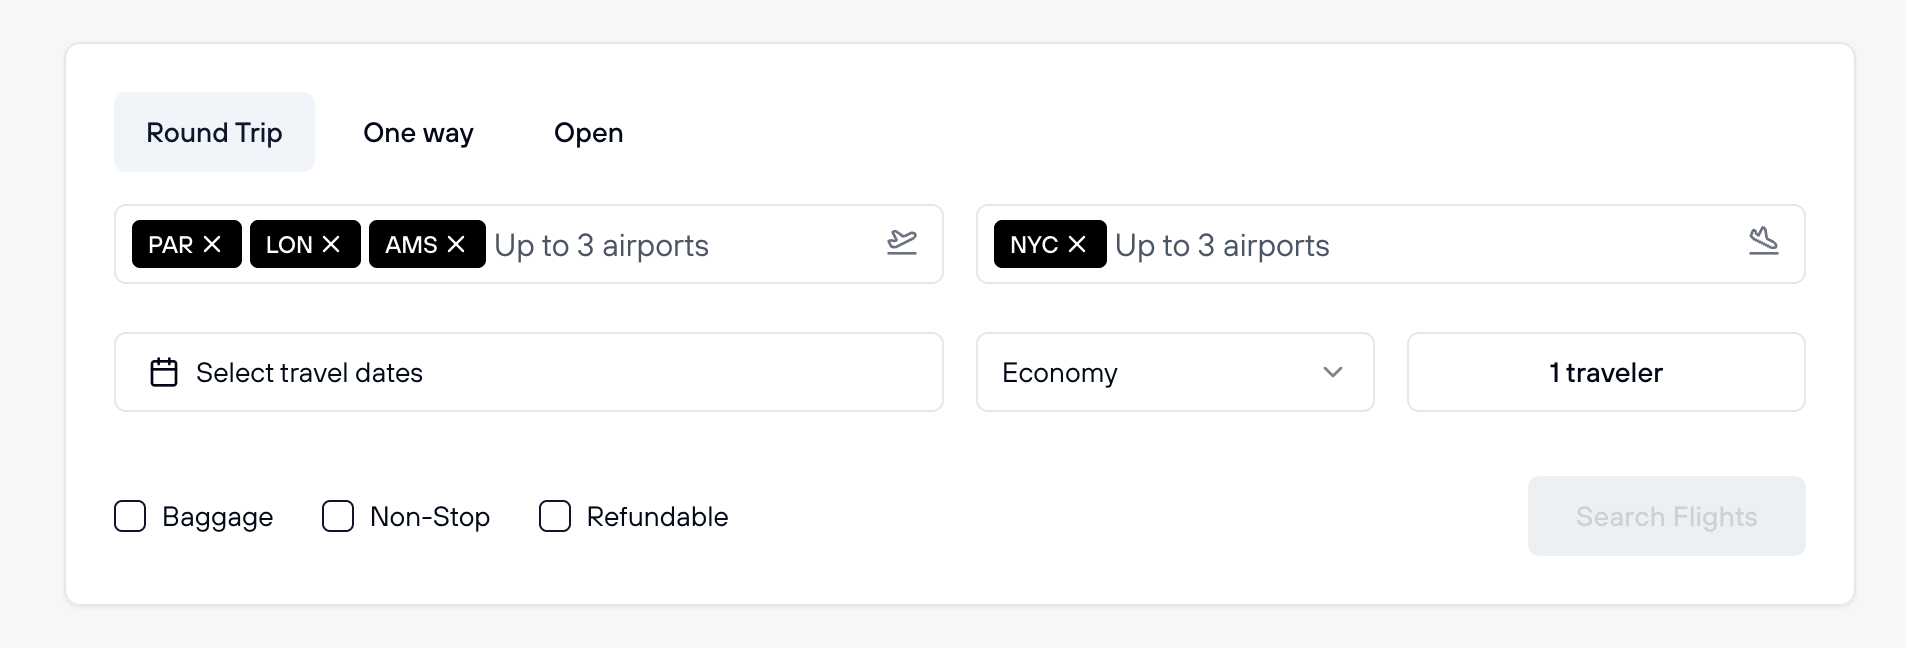Click the departure flight takeoff icon
Viewport: 1906px width, 648px height.
[901, 243]
